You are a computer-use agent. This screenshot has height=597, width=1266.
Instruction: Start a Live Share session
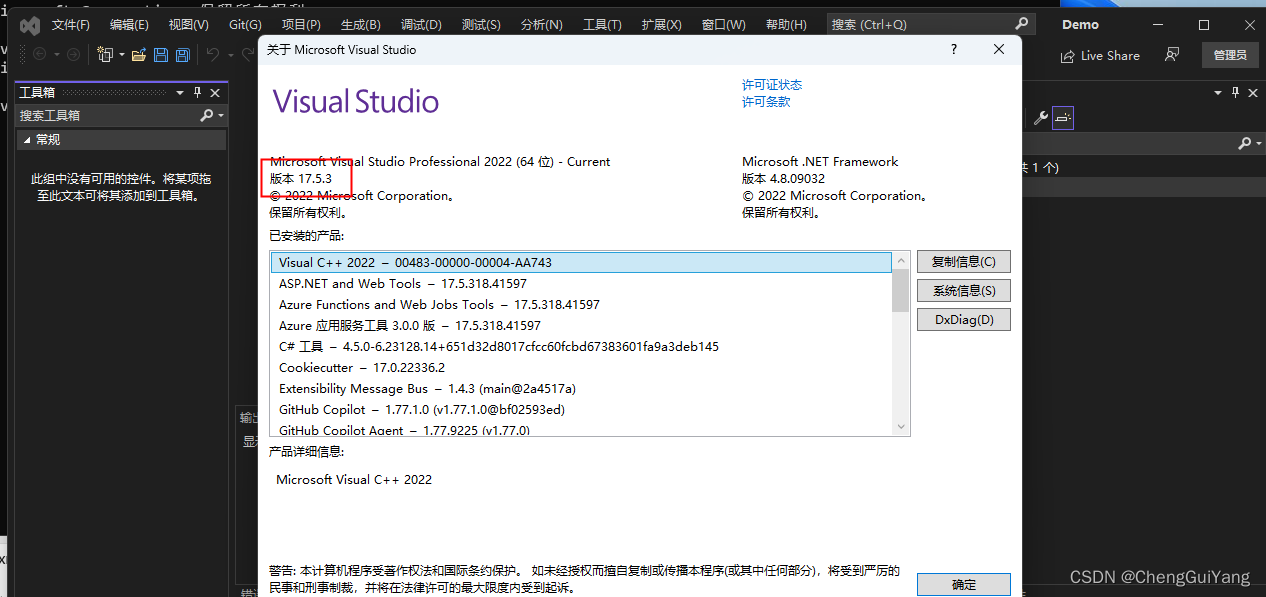point(1100,56)
